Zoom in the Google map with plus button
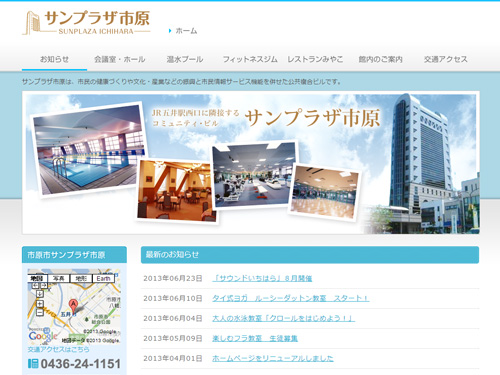The width and height of the screenshot is (500, 375). click(x=40, y=304)
